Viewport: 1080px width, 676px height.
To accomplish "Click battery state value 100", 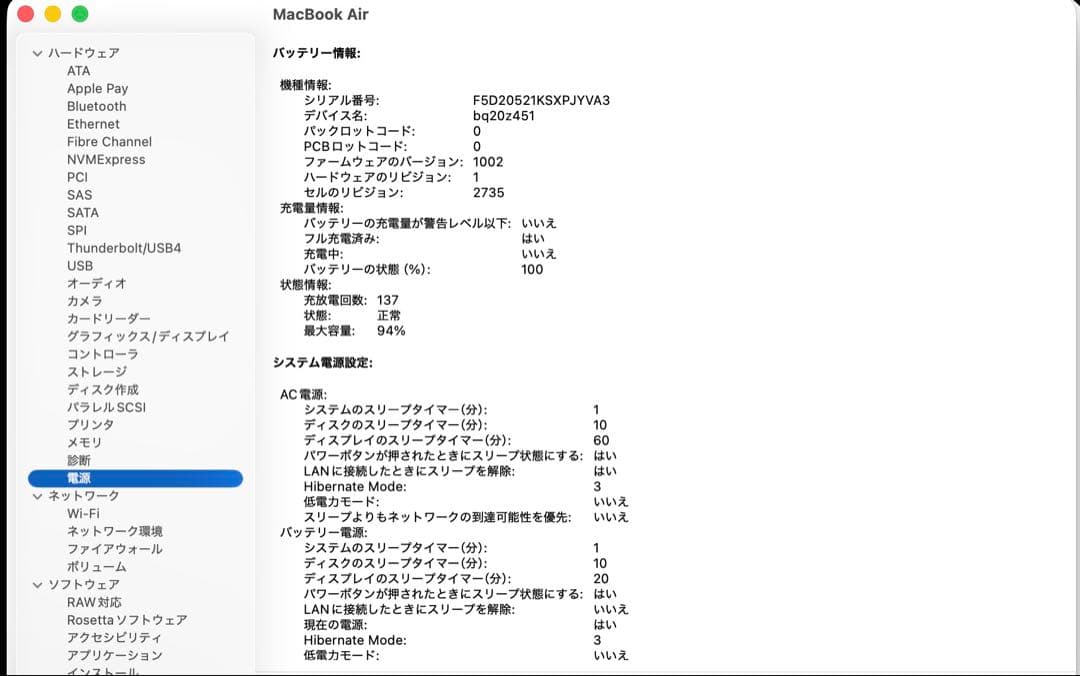I will (532, 269).
